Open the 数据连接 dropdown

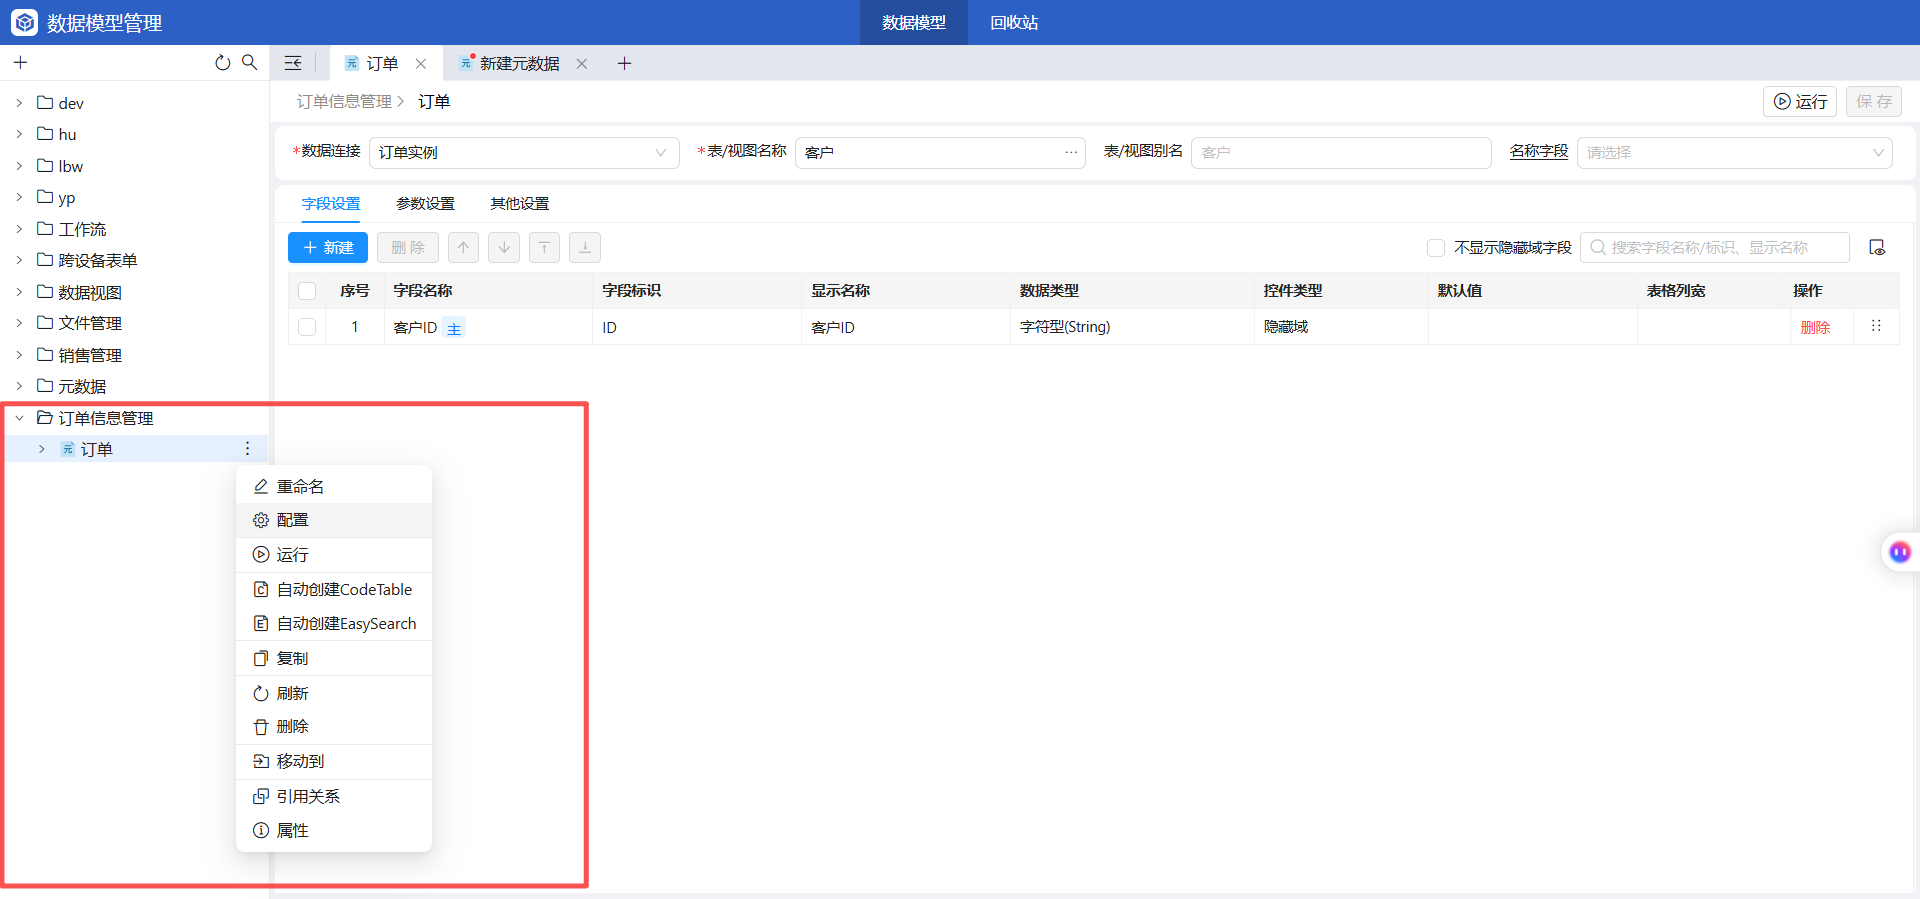pos(524,152)
